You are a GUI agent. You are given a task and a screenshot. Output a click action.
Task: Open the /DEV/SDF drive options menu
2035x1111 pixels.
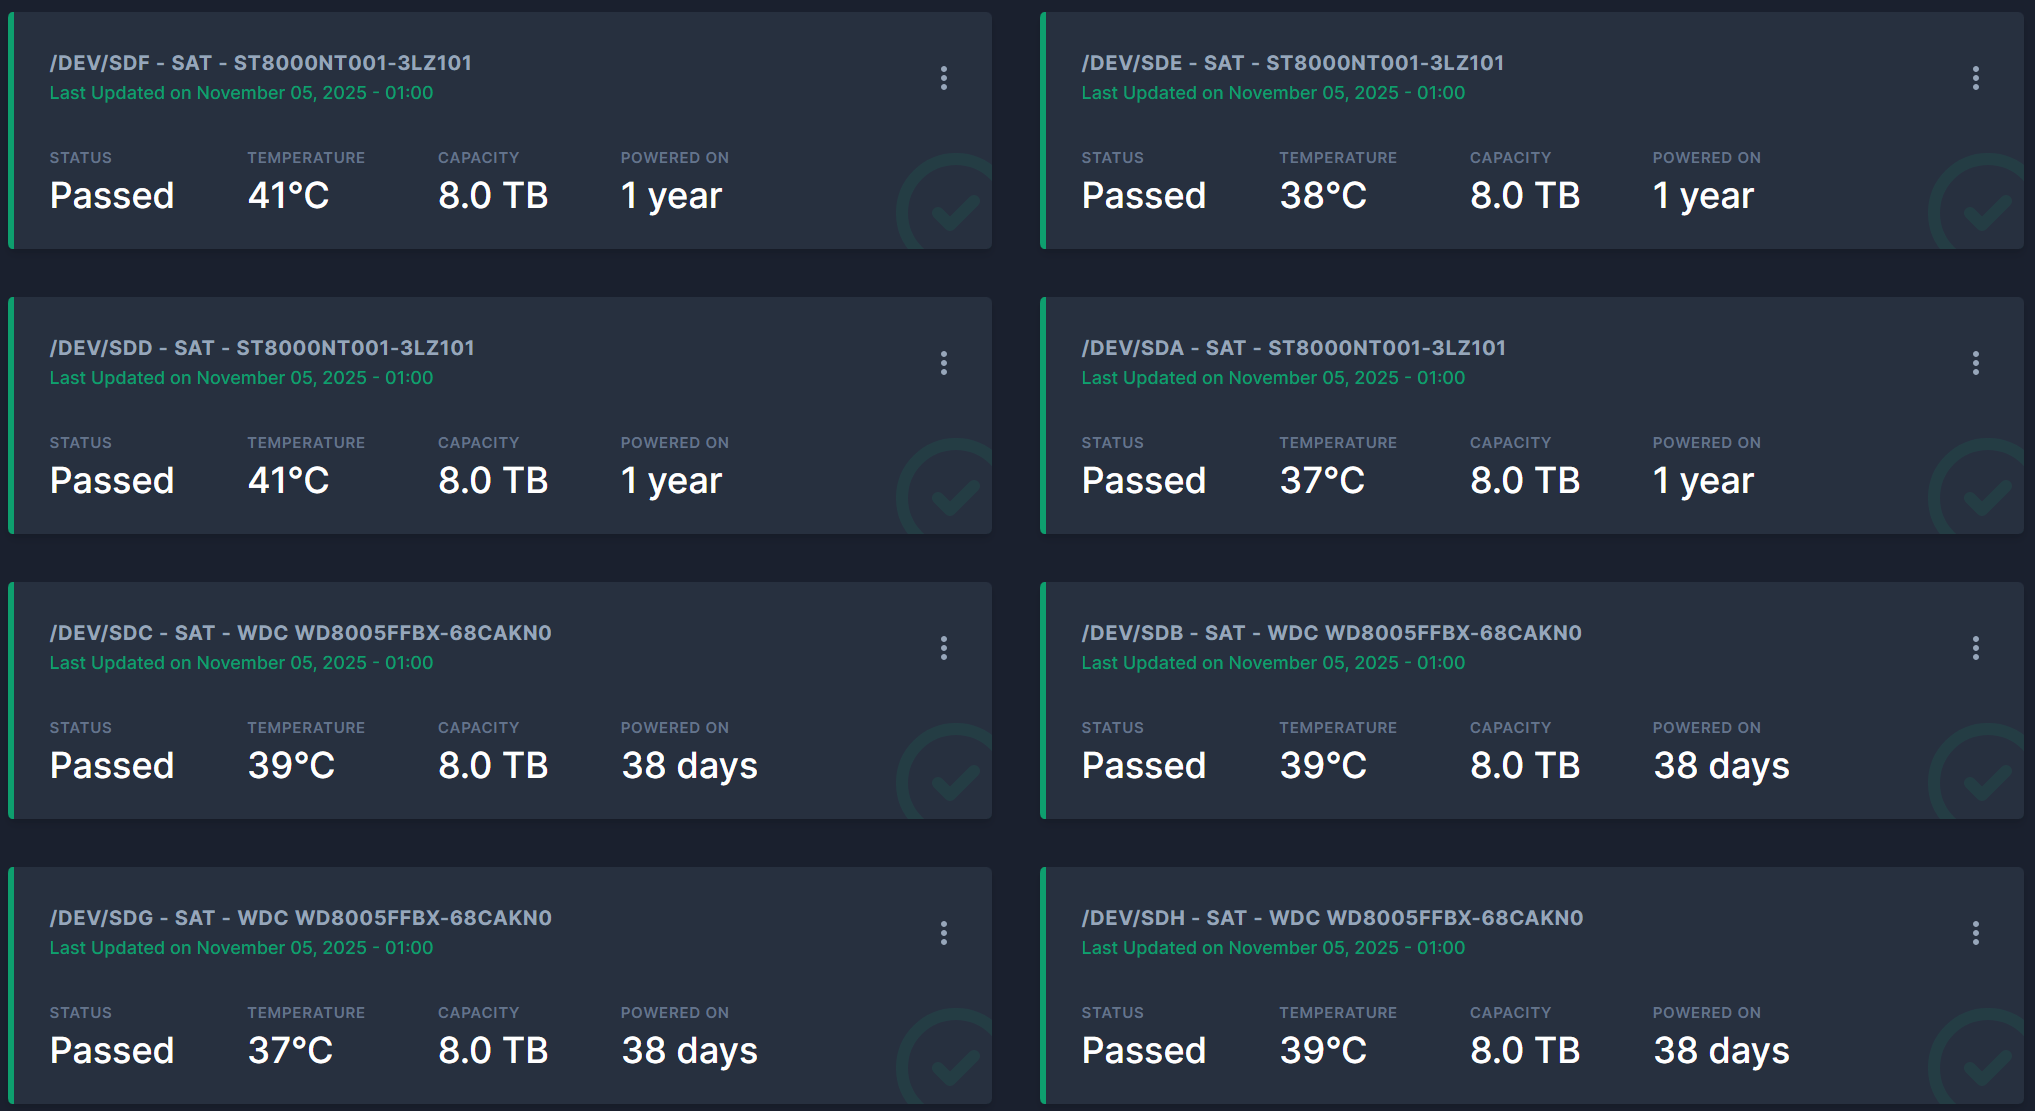[943, 78]
